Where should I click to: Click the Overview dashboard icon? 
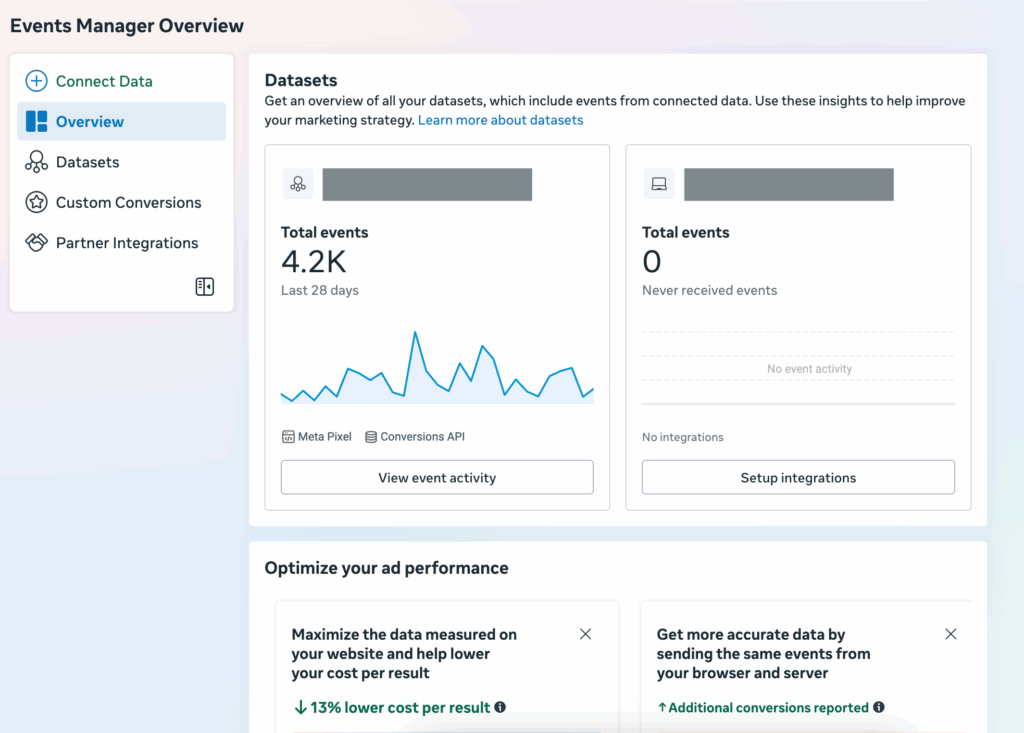pyautogui.click(x=36, y=122)
